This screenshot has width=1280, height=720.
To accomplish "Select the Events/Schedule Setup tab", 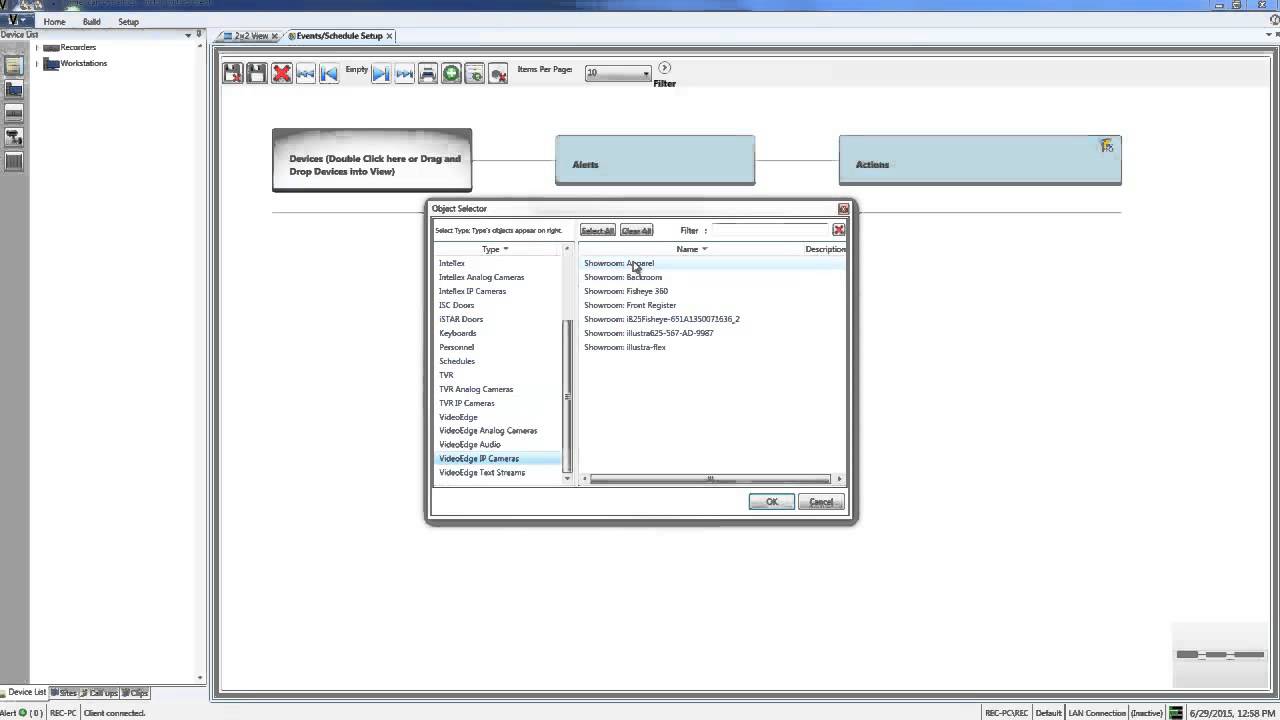I will [x=337, y=36].
